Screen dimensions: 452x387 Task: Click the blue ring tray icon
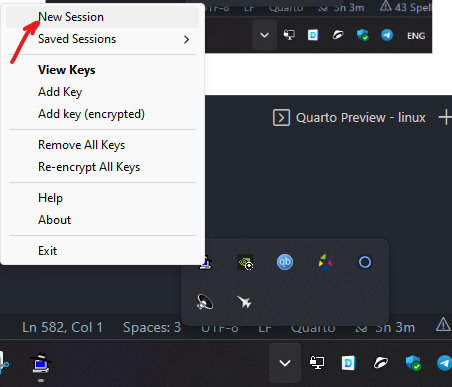coord(365,262)
